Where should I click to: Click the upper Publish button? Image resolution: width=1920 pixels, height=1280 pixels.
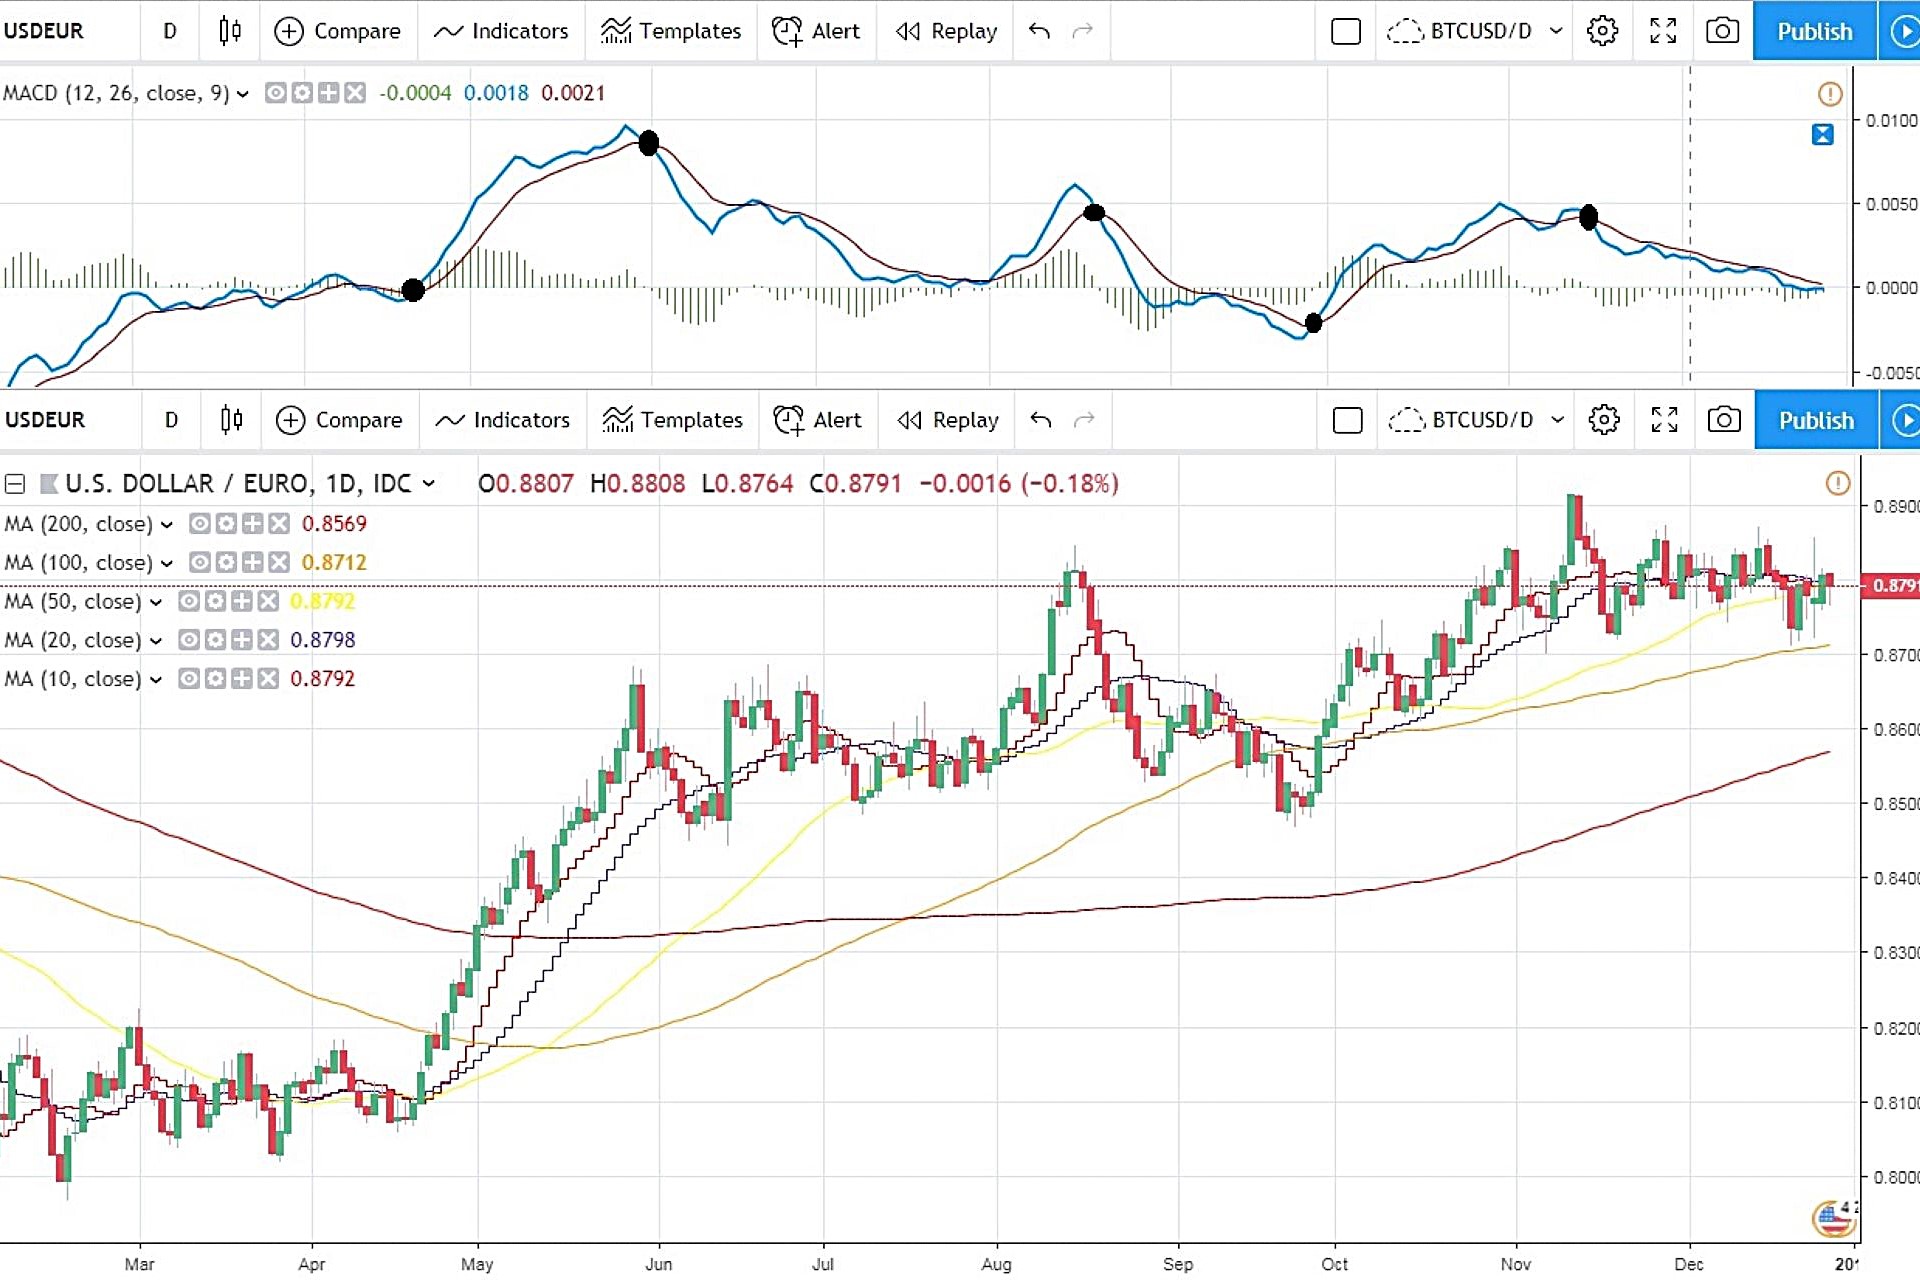[1815, 31]
